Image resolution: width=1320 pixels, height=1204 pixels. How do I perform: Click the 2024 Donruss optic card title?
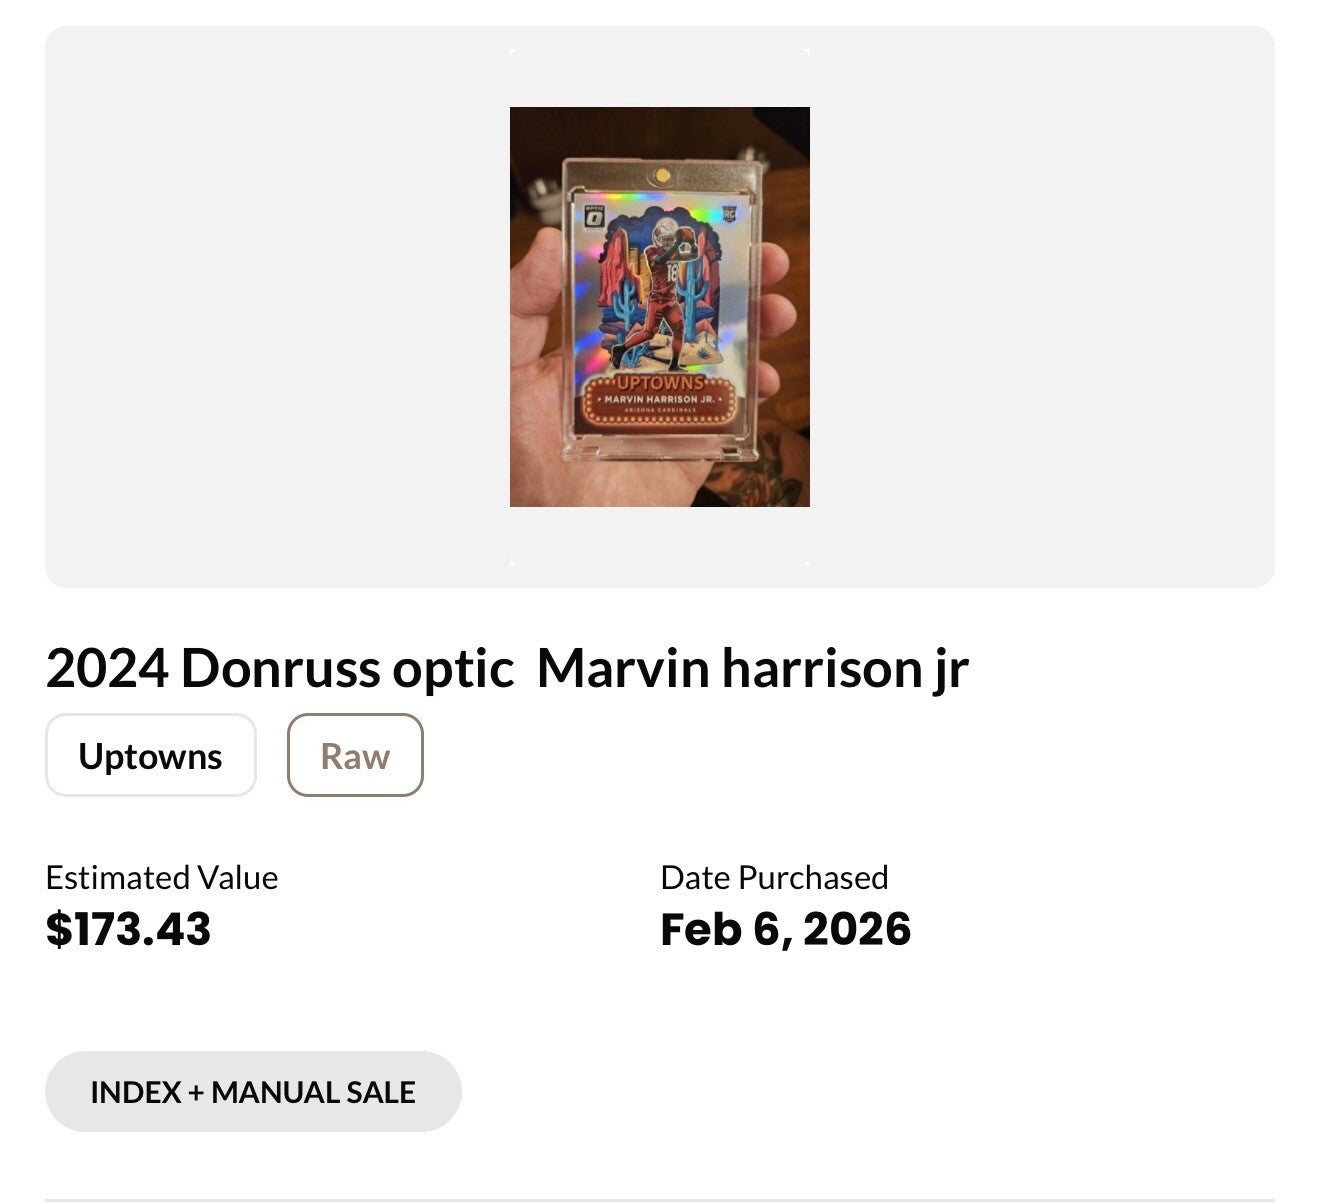pos(506,668)
